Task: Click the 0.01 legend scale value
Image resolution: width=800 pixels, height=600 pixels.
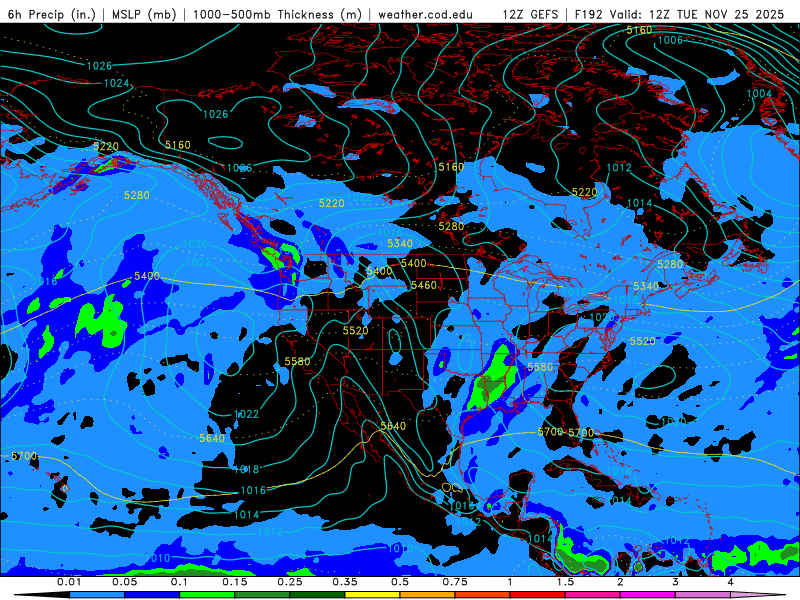Action: pyautogui.click(x=69, y=582)
